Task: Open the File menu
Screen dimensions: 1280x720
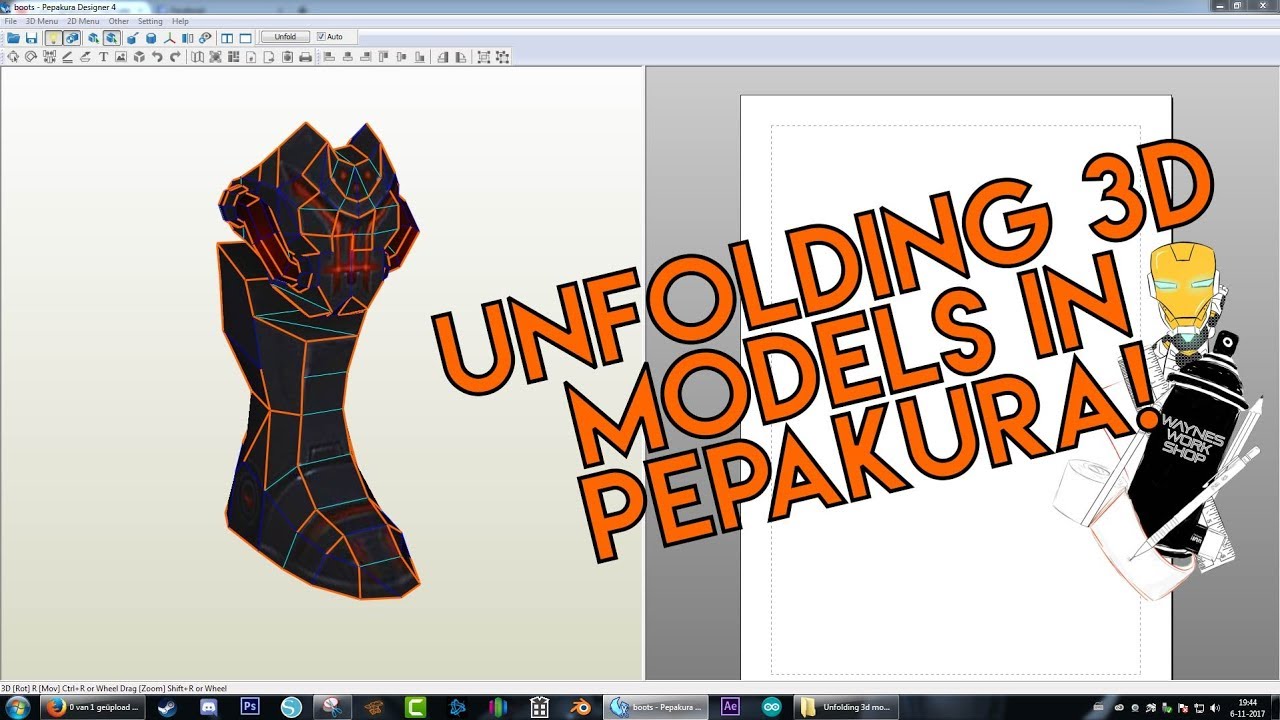Action: (x=10, y=21)
